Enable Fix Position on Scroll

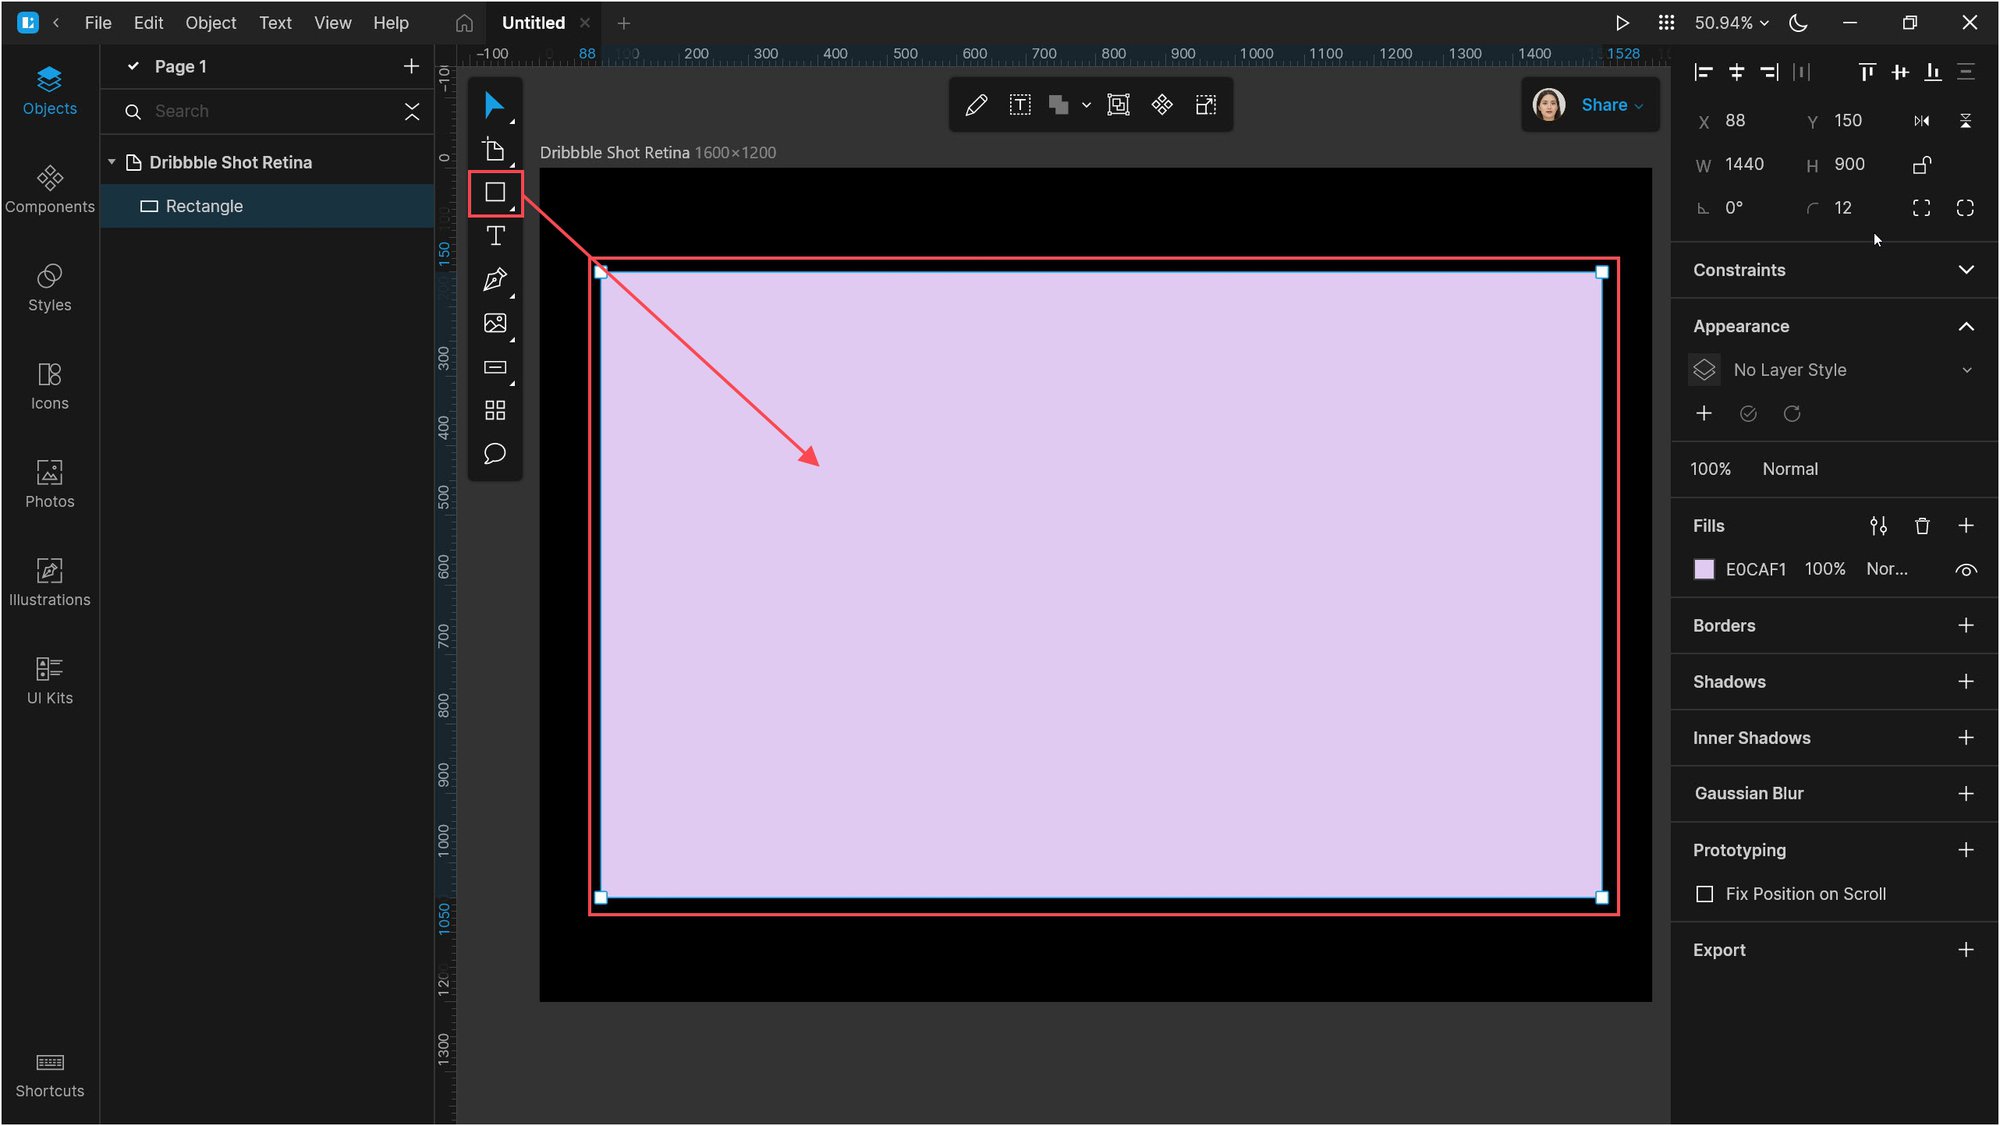[x=1705, y=893]
